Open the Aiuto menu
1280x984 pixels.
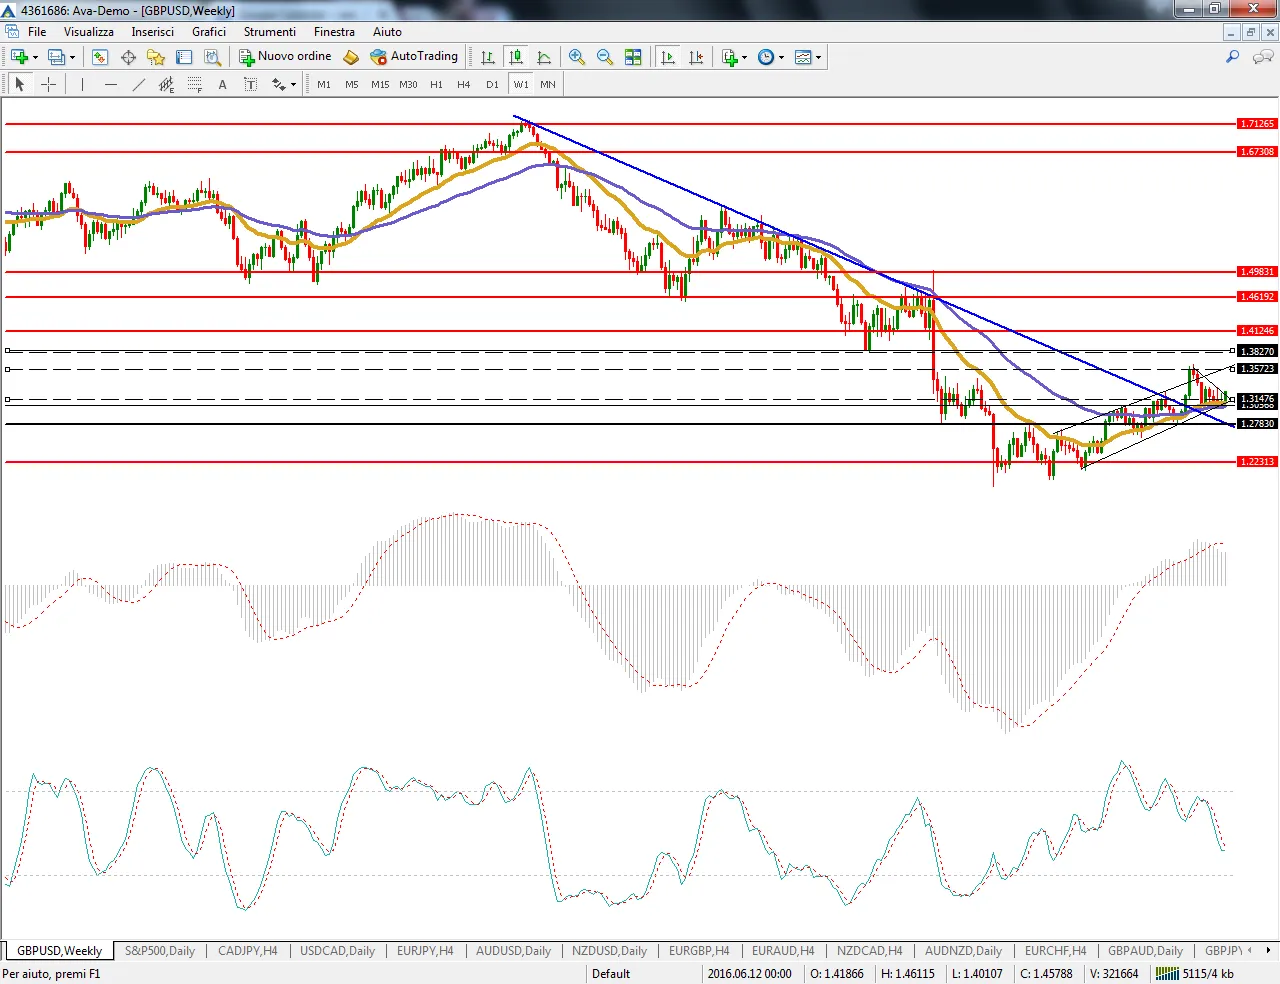pos(387,32)
